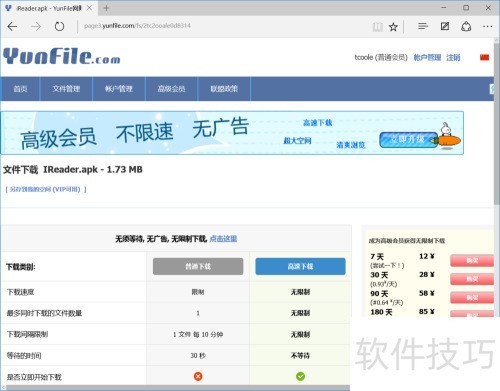Click the 立即升级 upgrade banner button
500x391 pixels.
click(x=408, y=140)
